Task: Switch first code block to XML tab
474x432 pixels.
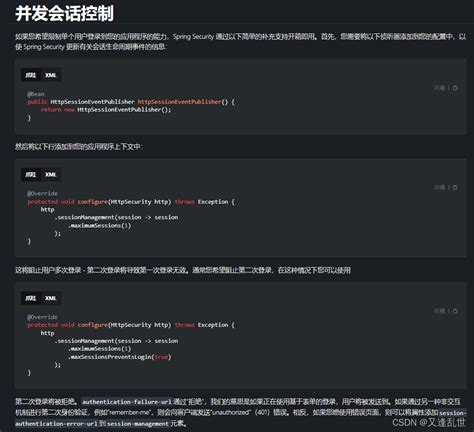Action: click(x=51, y=75)
